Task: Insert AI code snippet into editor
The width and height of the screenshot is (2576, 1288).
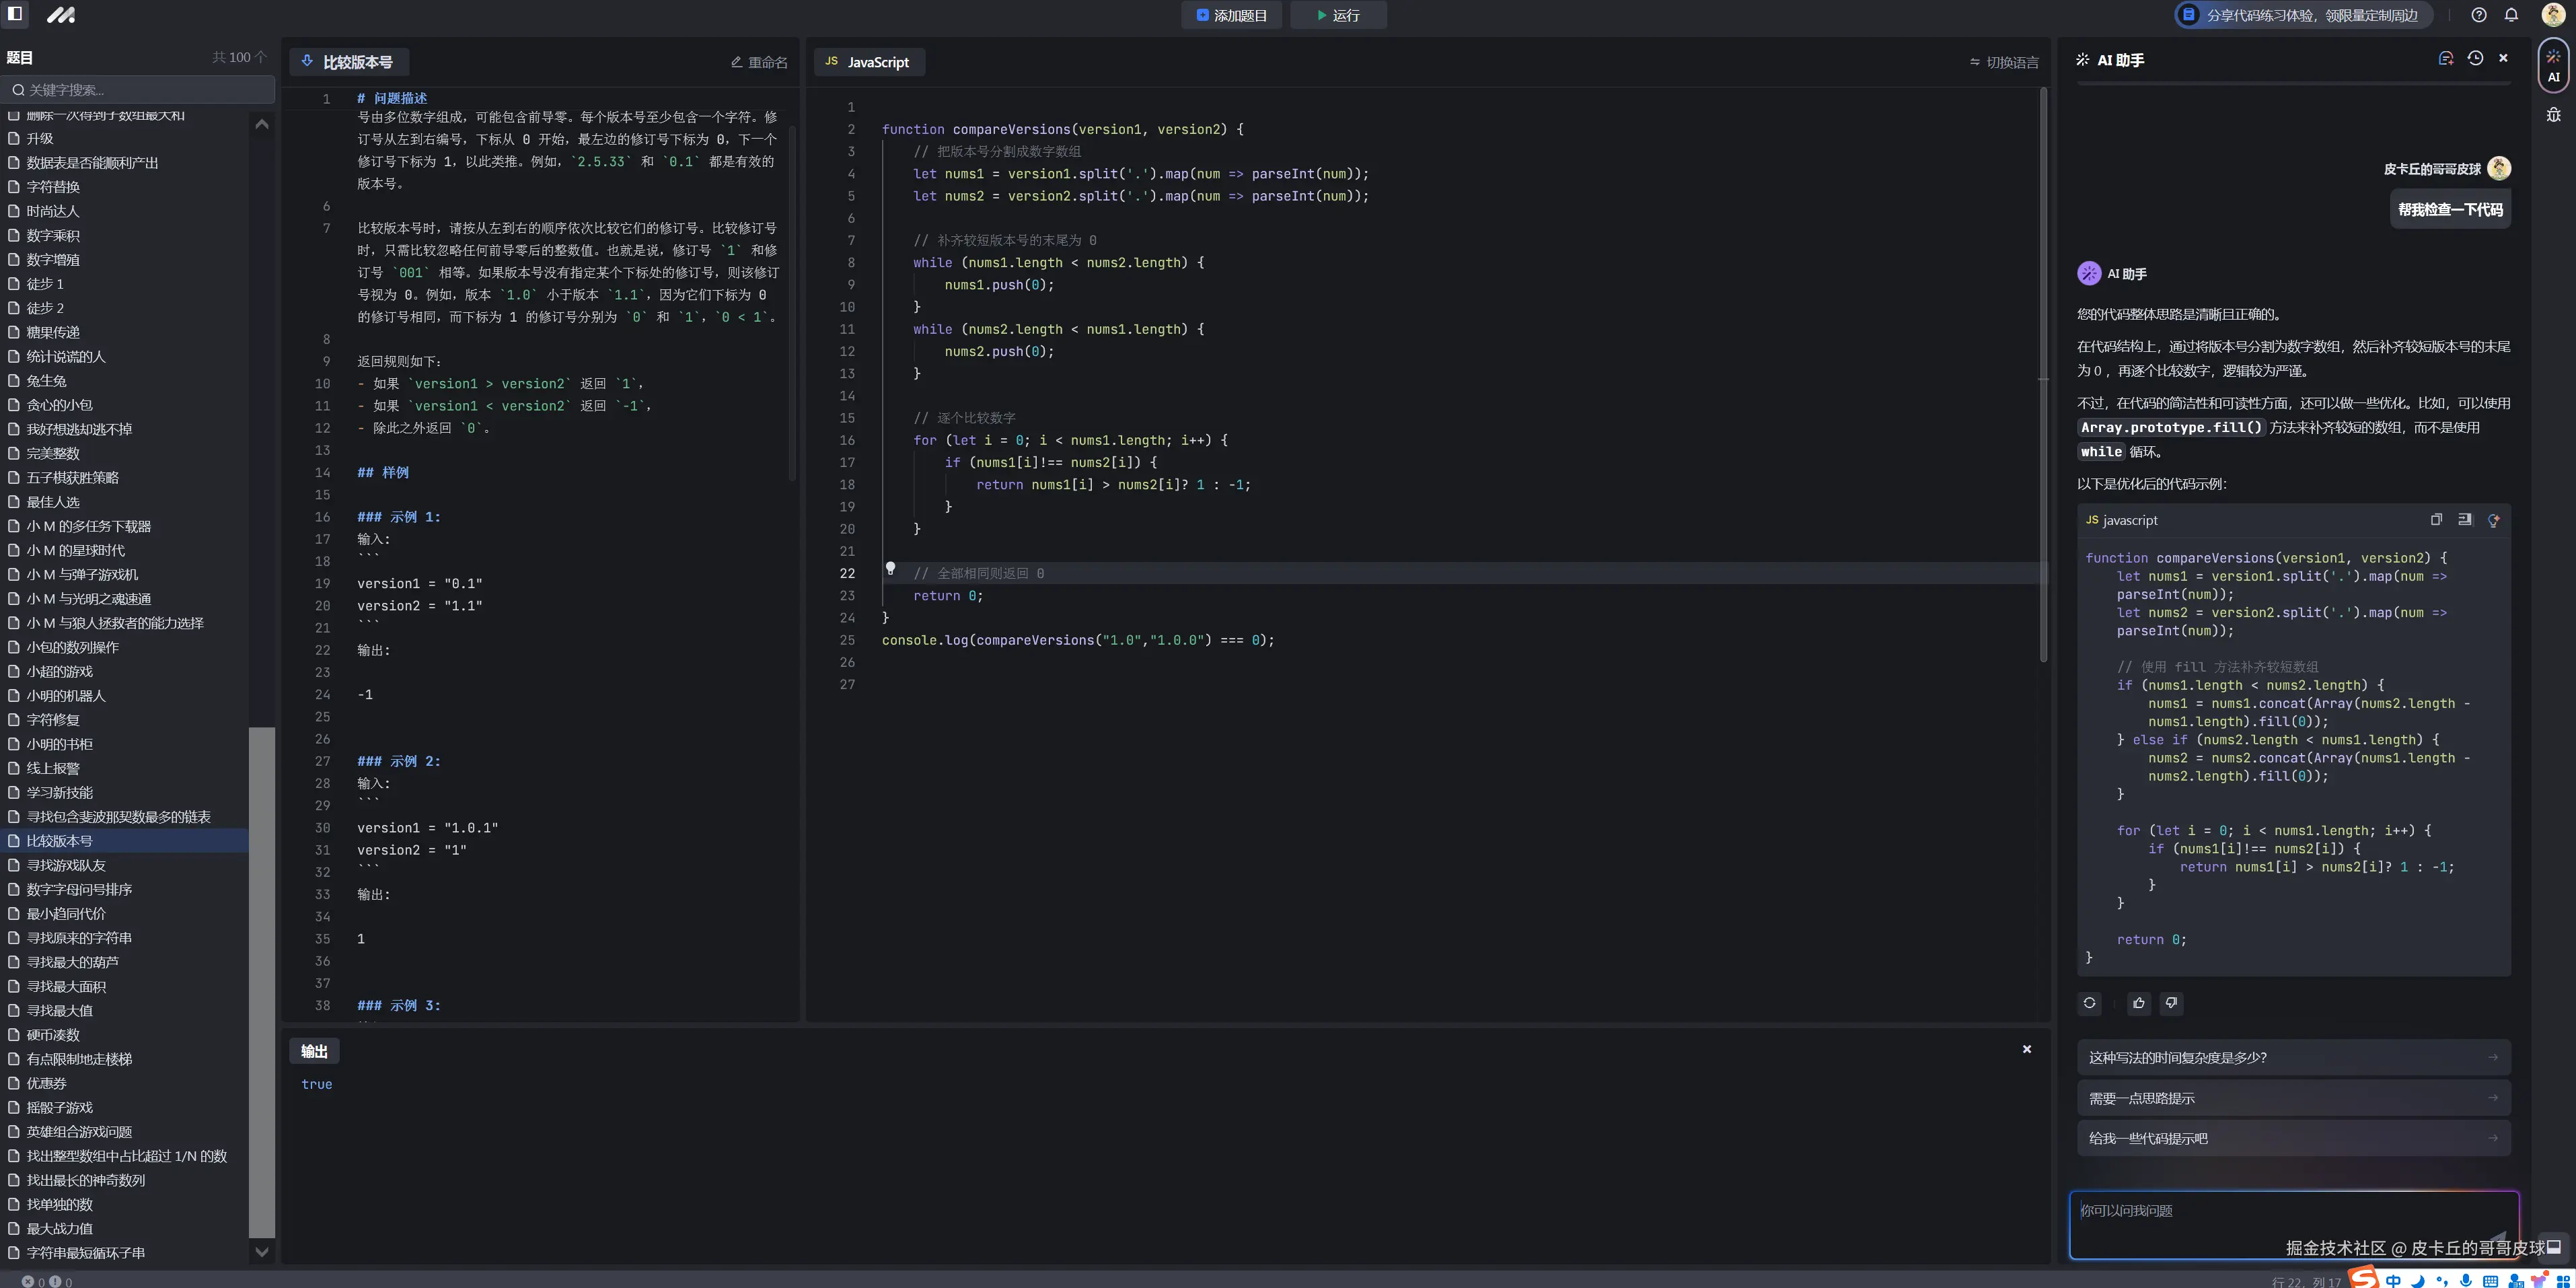Action: click(2464, 520)
